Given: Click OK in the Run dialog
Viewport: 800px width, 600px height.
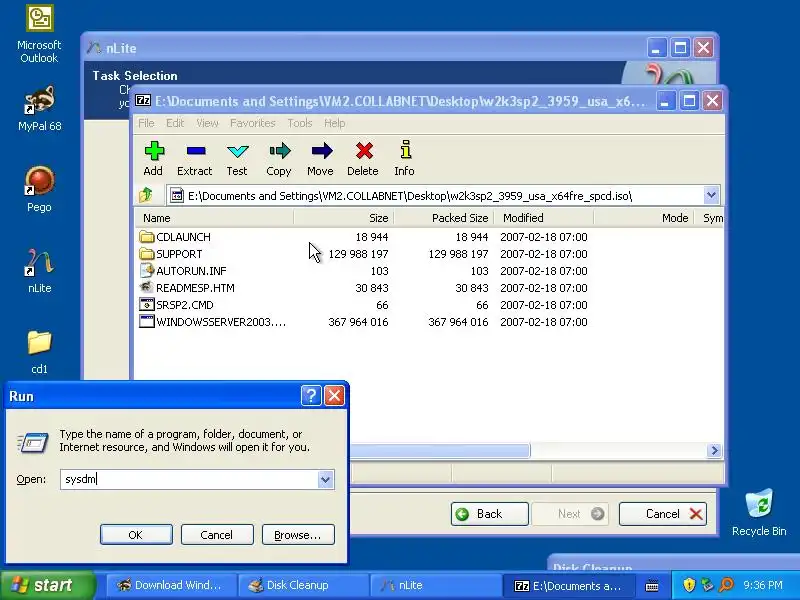Looking at the screenshot, I should [x=136, y=535].
